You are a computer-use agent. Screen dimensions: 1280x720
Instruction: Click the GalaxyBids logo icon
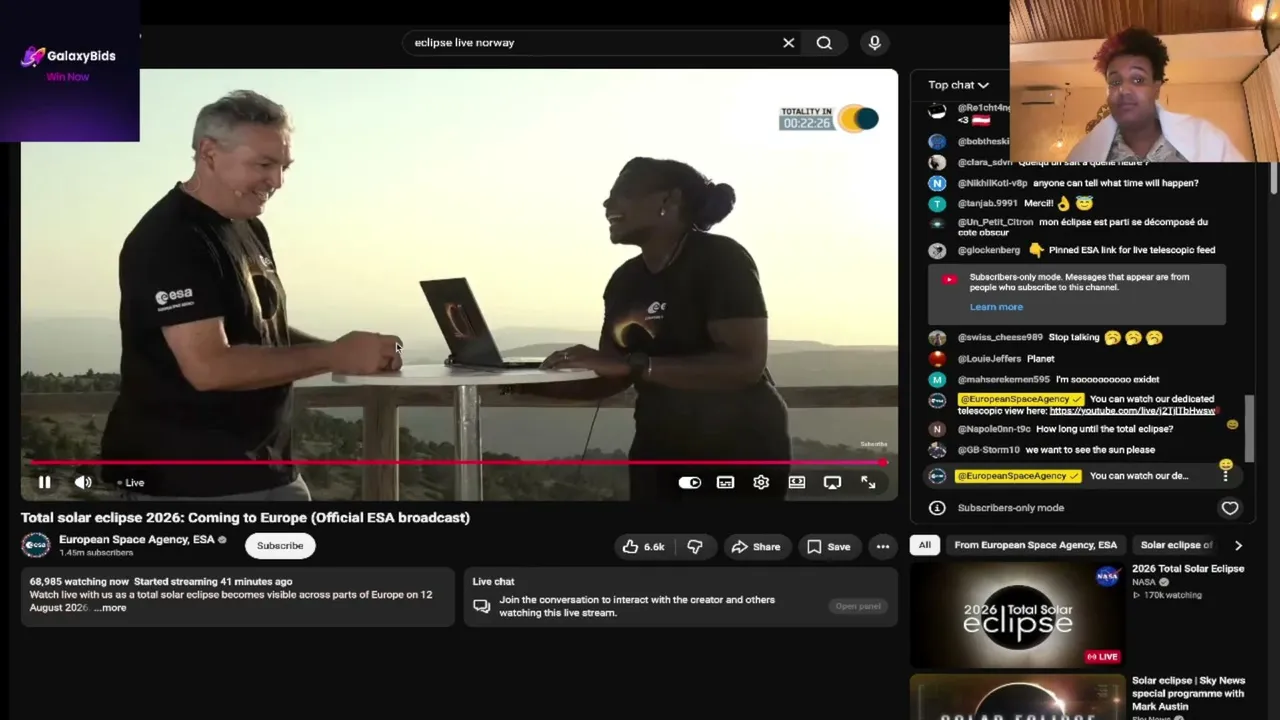click(33, 56)
